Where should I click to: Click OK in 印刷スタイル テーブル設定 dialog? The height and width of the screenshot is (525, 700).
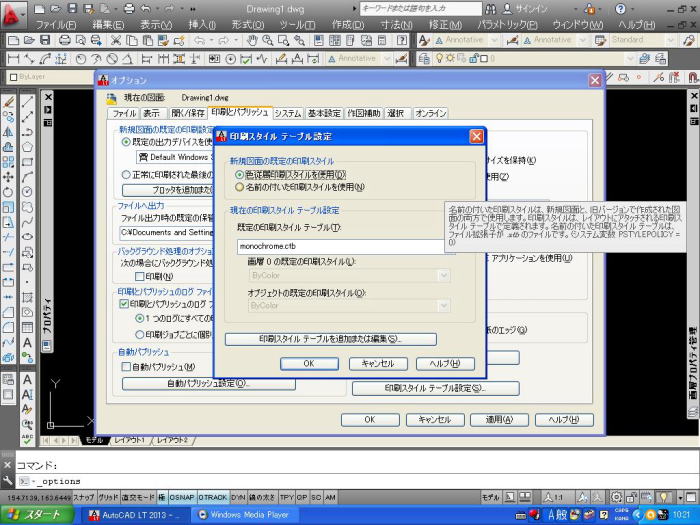point(309,364)
